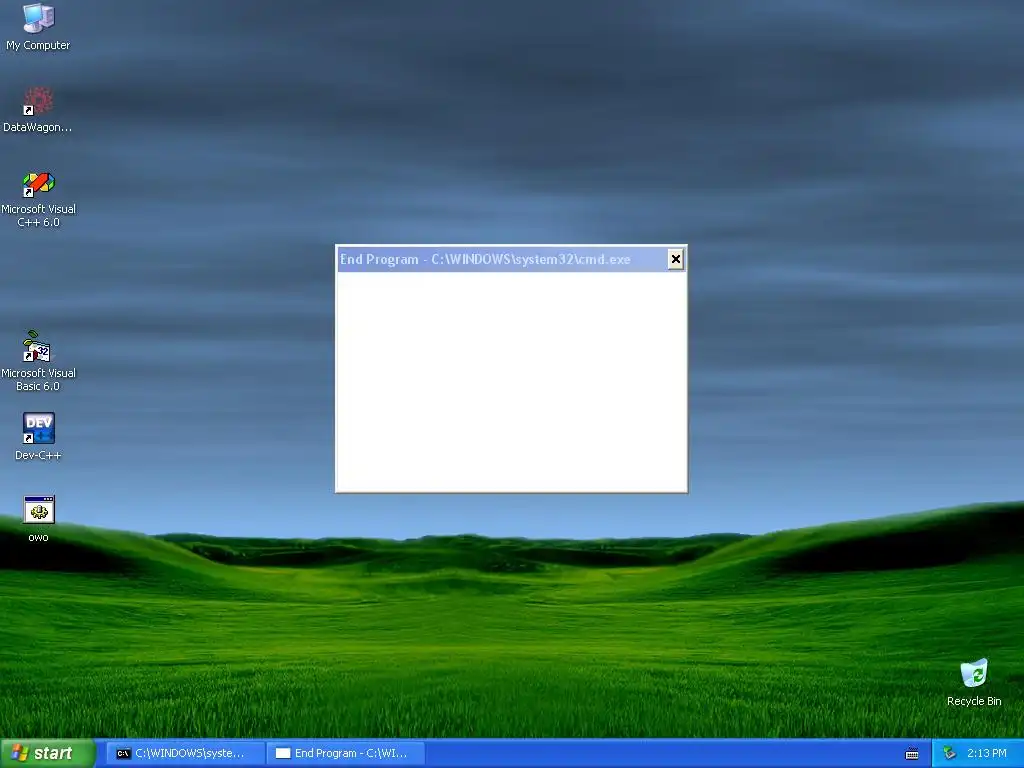Open the Start menu
Image resolution: width=1024 pixels, height=768 pixels.
pos(48,753)
